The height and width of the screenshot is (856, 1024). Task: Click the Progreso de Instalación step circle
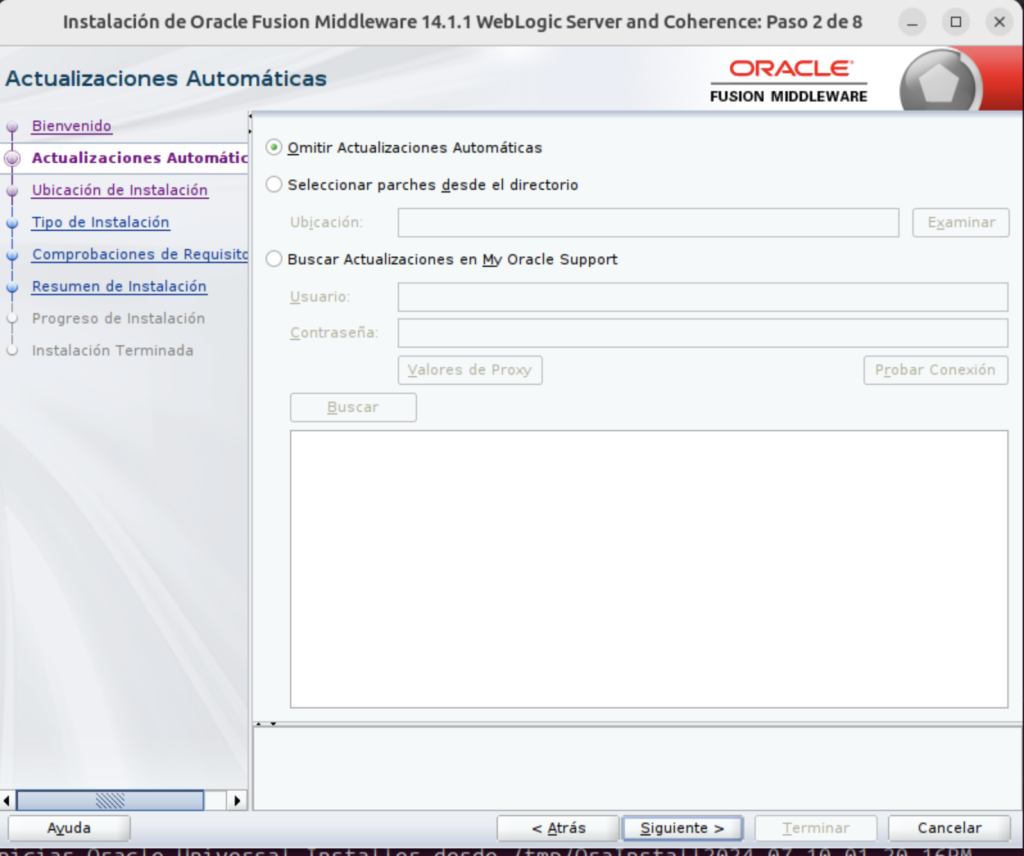click(12, 318)
